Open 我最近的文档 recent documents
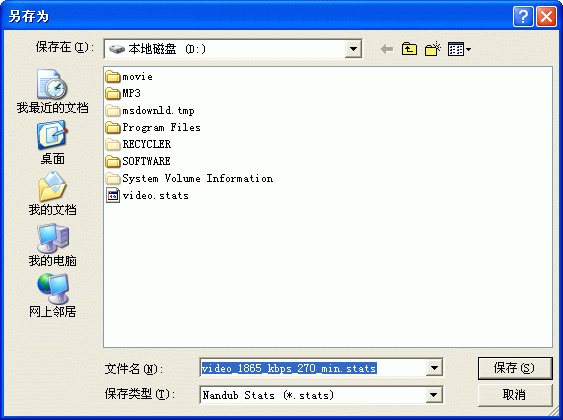The width and height of the screenshot is (563, 420). 52,92
